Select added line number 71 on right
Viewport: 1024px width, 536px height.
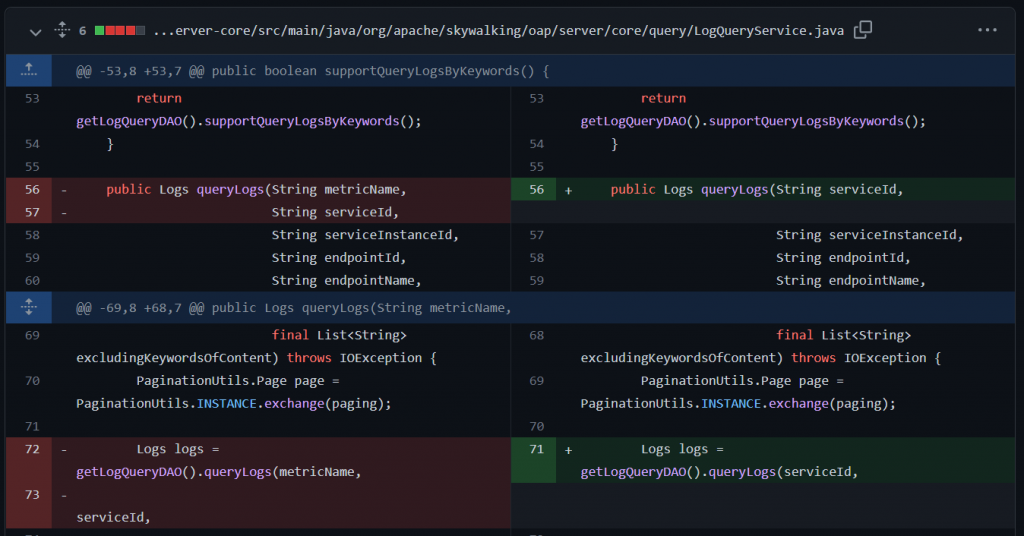[x=536, y=450]
